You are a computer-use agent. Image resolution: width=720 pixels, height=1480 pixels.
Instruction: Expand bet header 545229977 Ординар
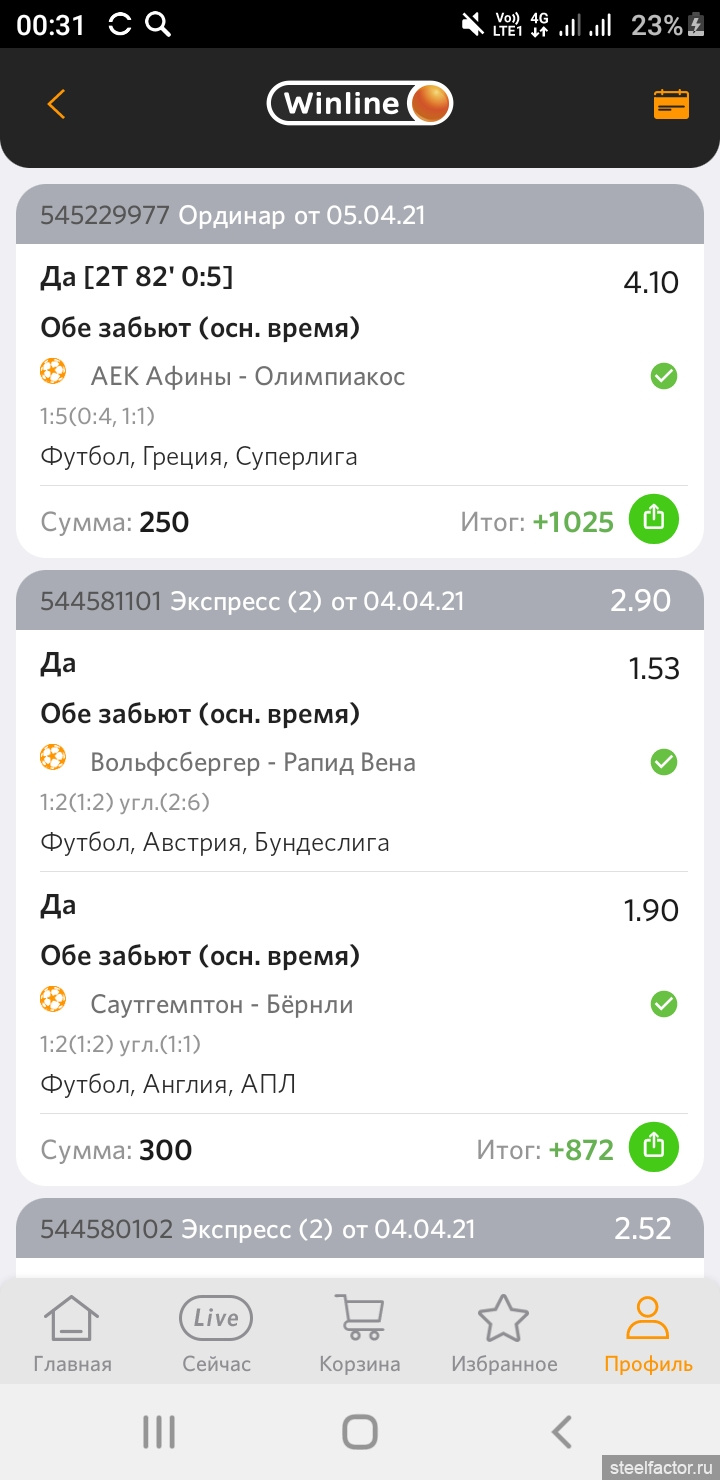coord(359,215)
